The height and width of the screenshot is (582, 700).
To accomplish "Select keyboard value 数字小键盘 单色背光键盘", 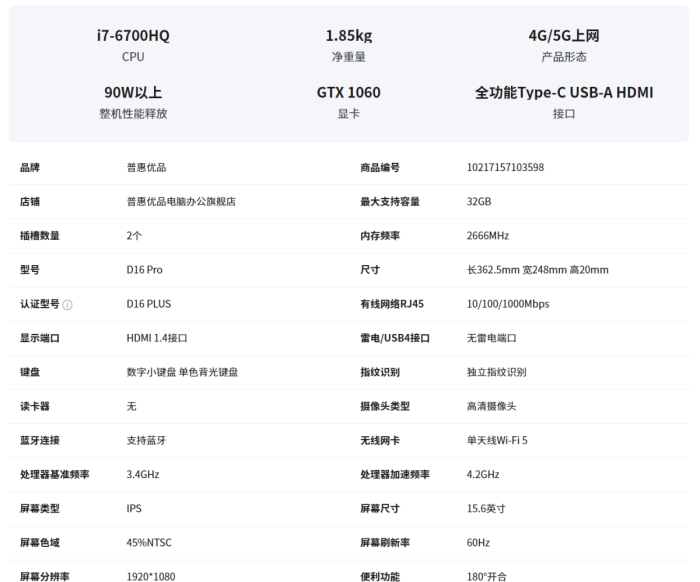I will point(182,372).
